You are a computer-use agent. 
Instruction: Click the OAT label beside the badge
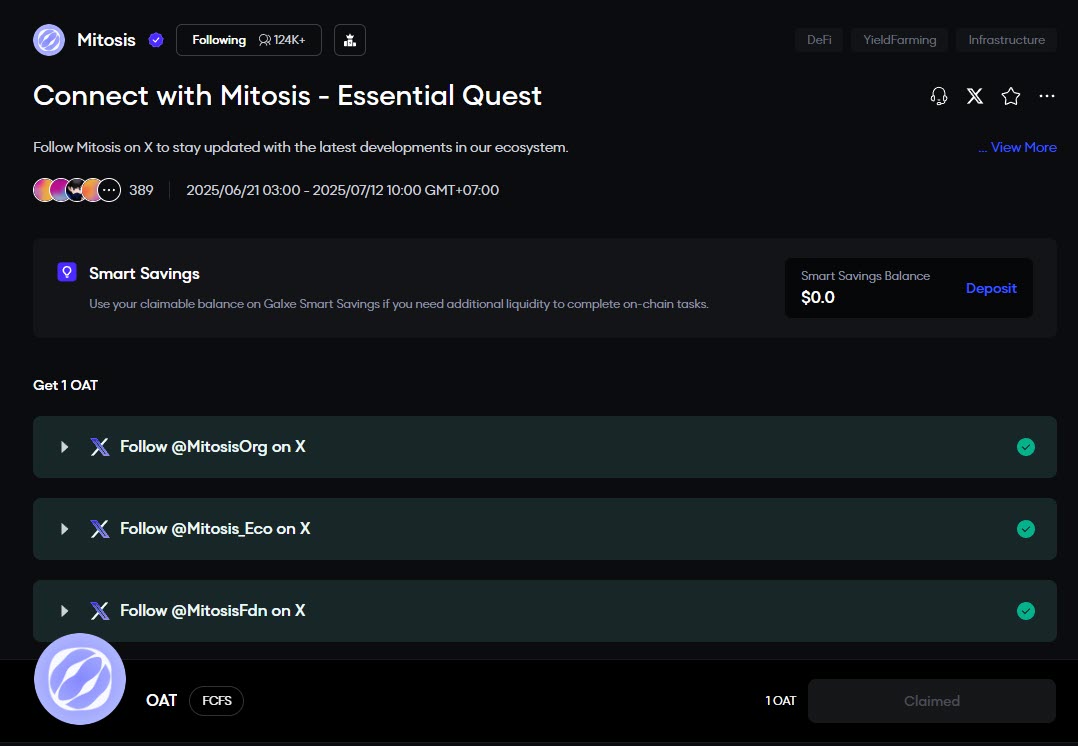tap(162, 701)
